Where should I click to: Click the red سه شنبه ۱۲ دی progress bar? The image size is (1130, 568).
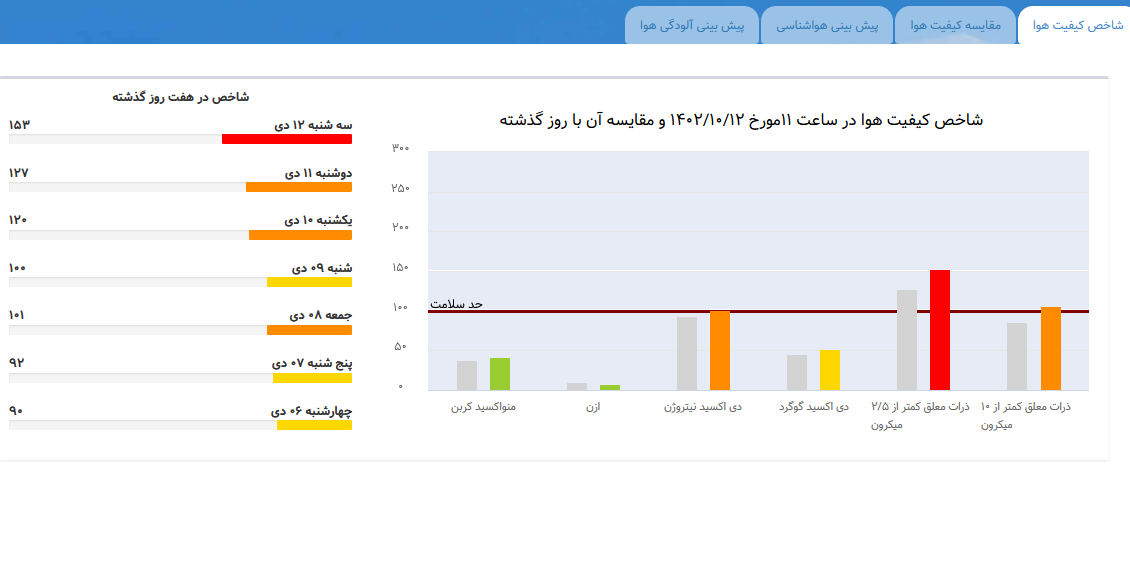[x=287, y=139]
